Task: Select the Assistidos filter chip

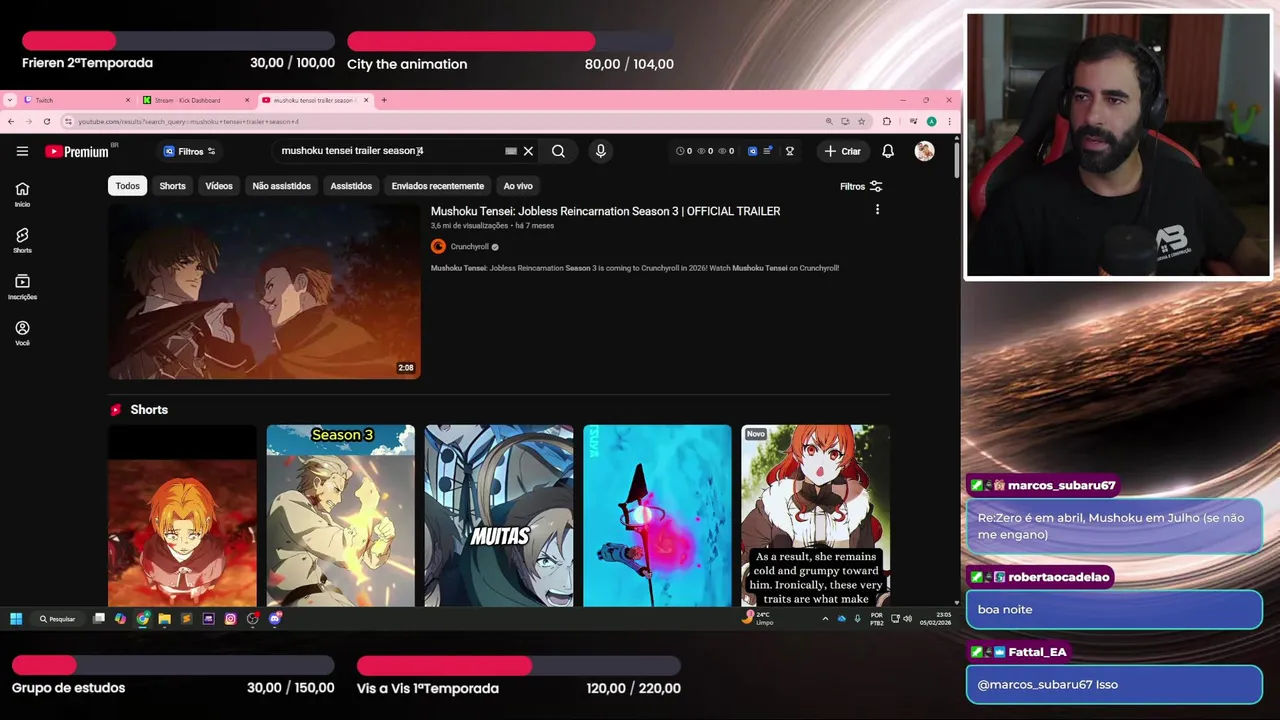Action: [x=351, y=186]
